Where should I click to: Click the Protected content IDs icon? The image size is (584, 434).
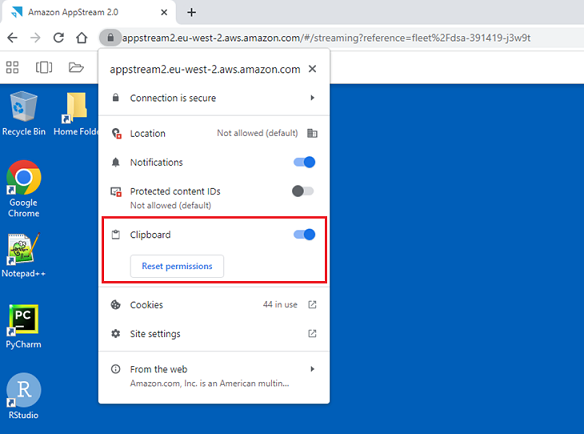[116, 192]
